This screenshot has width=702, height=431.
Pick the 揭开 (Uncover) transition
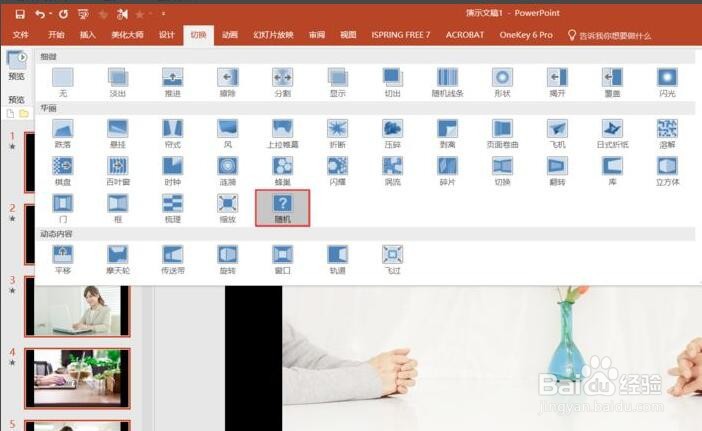pos(557,83)
